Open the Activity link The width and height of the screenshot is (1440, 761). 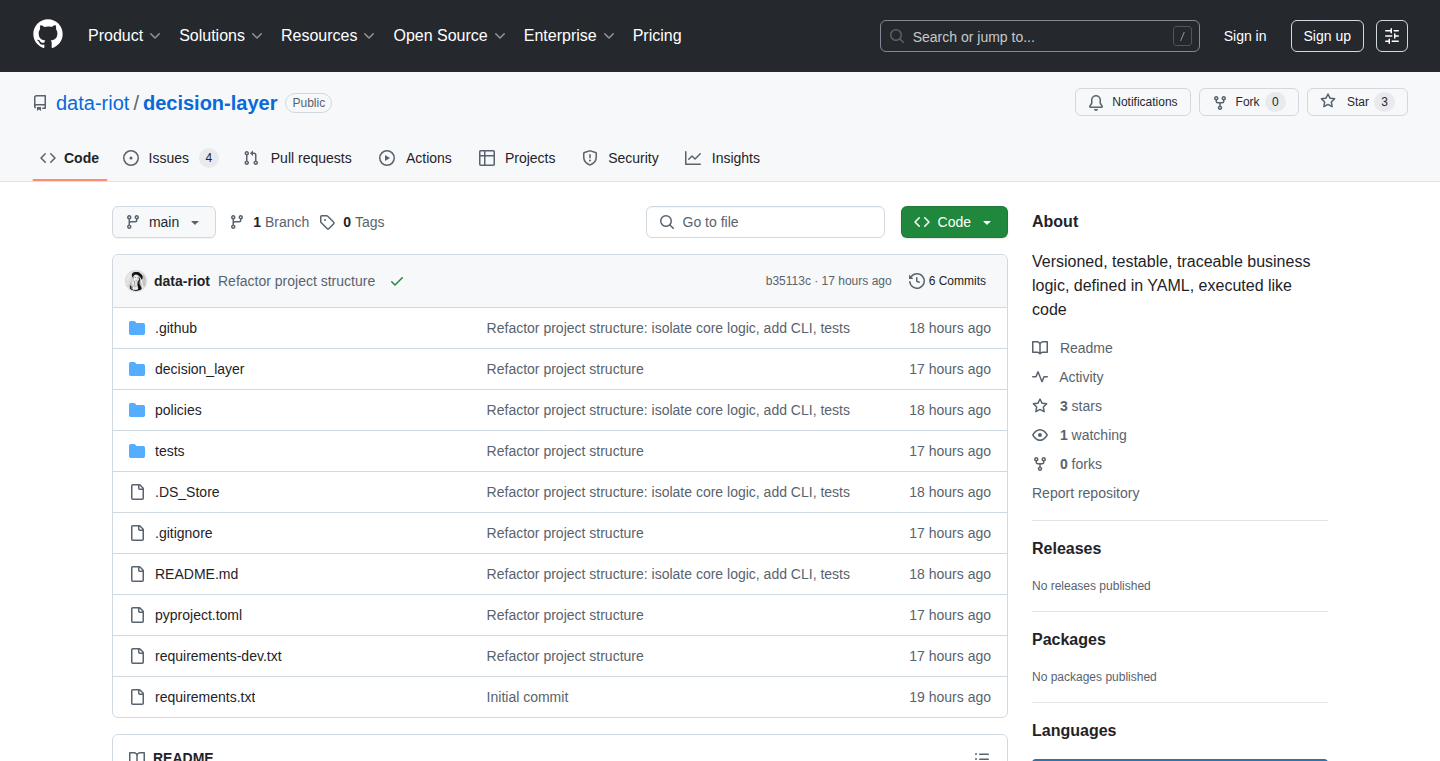click(1068, 377)
